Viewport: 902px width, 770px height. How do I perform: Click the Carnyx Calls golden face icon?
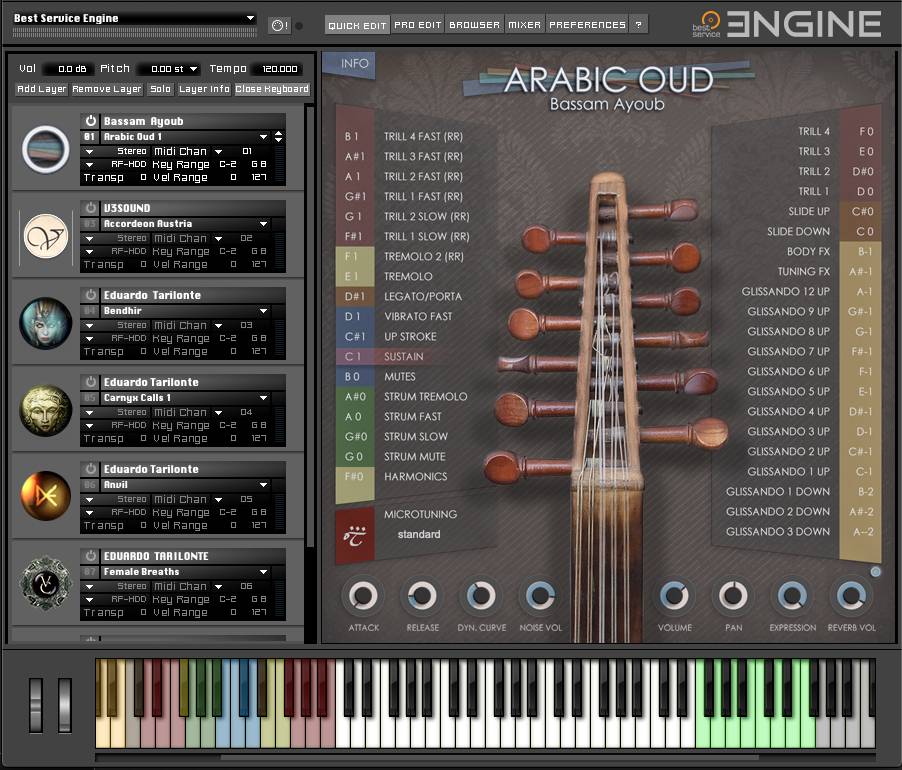pos(46,409)
